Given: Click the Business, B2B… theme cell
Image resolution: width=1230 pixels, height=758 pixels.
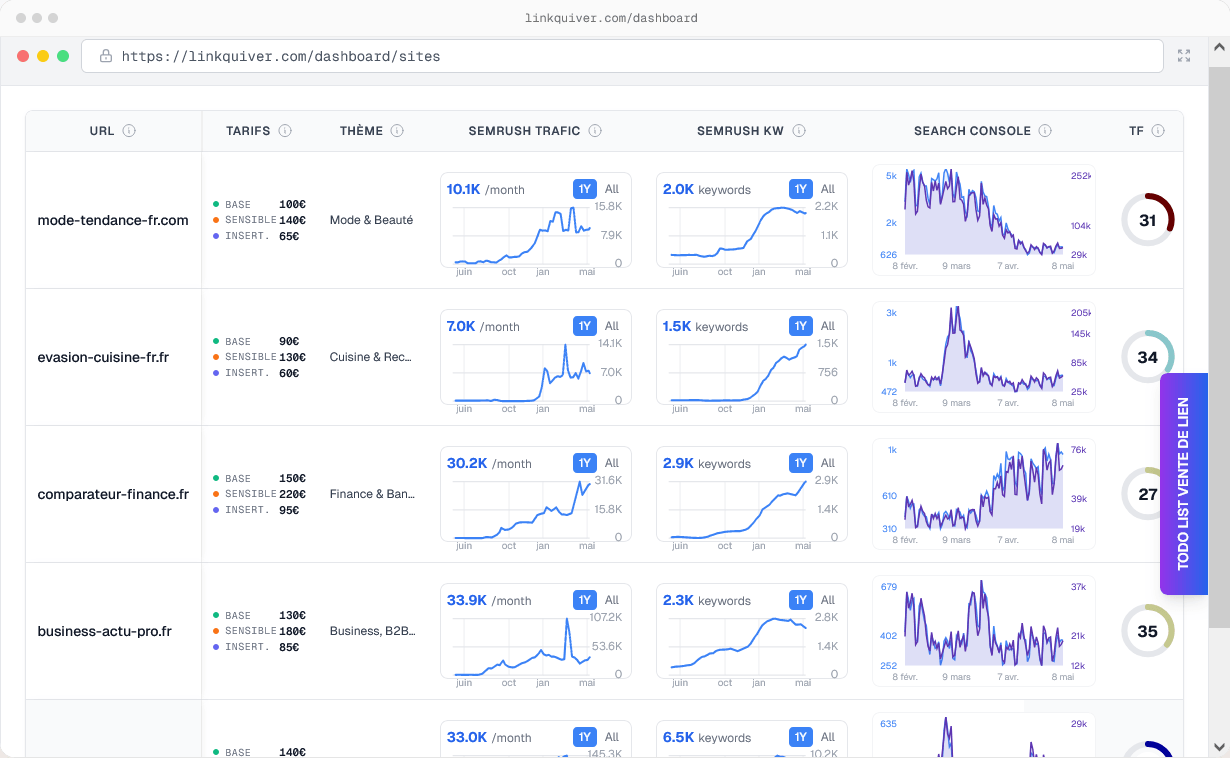Looking at the screenshot, I should tap(372, 631).
